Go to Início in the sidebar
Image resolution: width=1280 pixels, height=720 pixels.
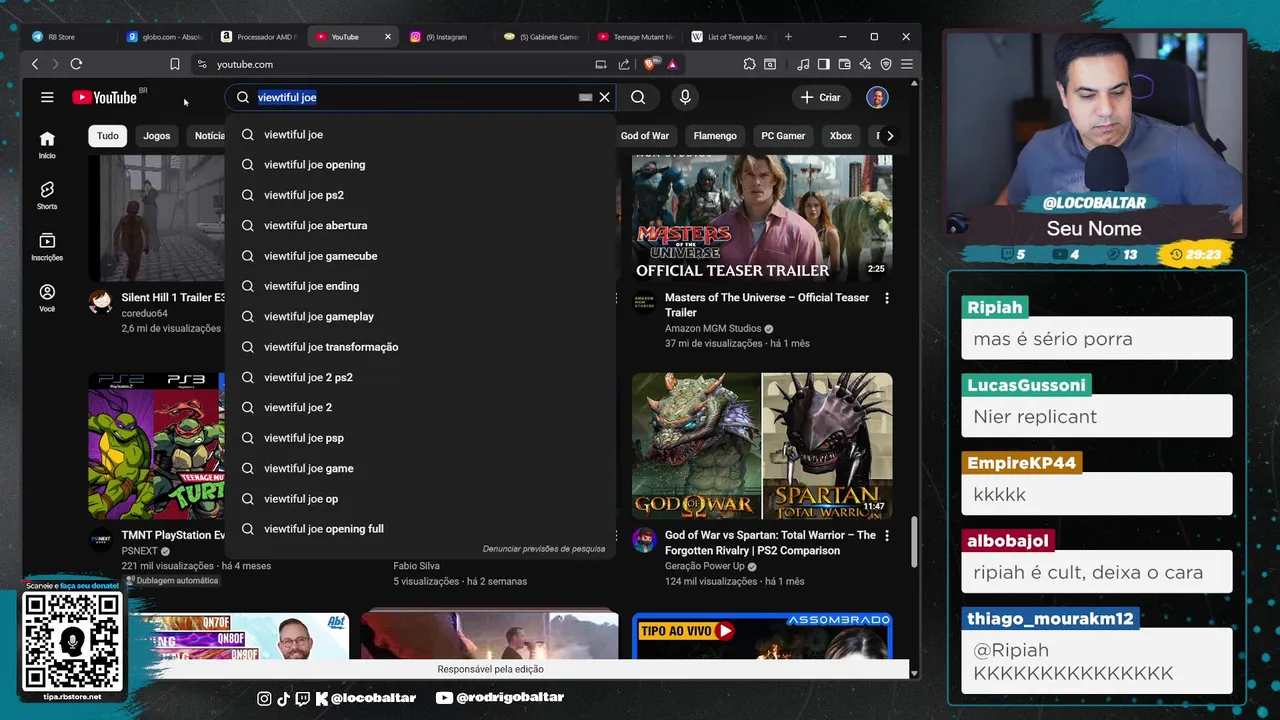[47, 145]
